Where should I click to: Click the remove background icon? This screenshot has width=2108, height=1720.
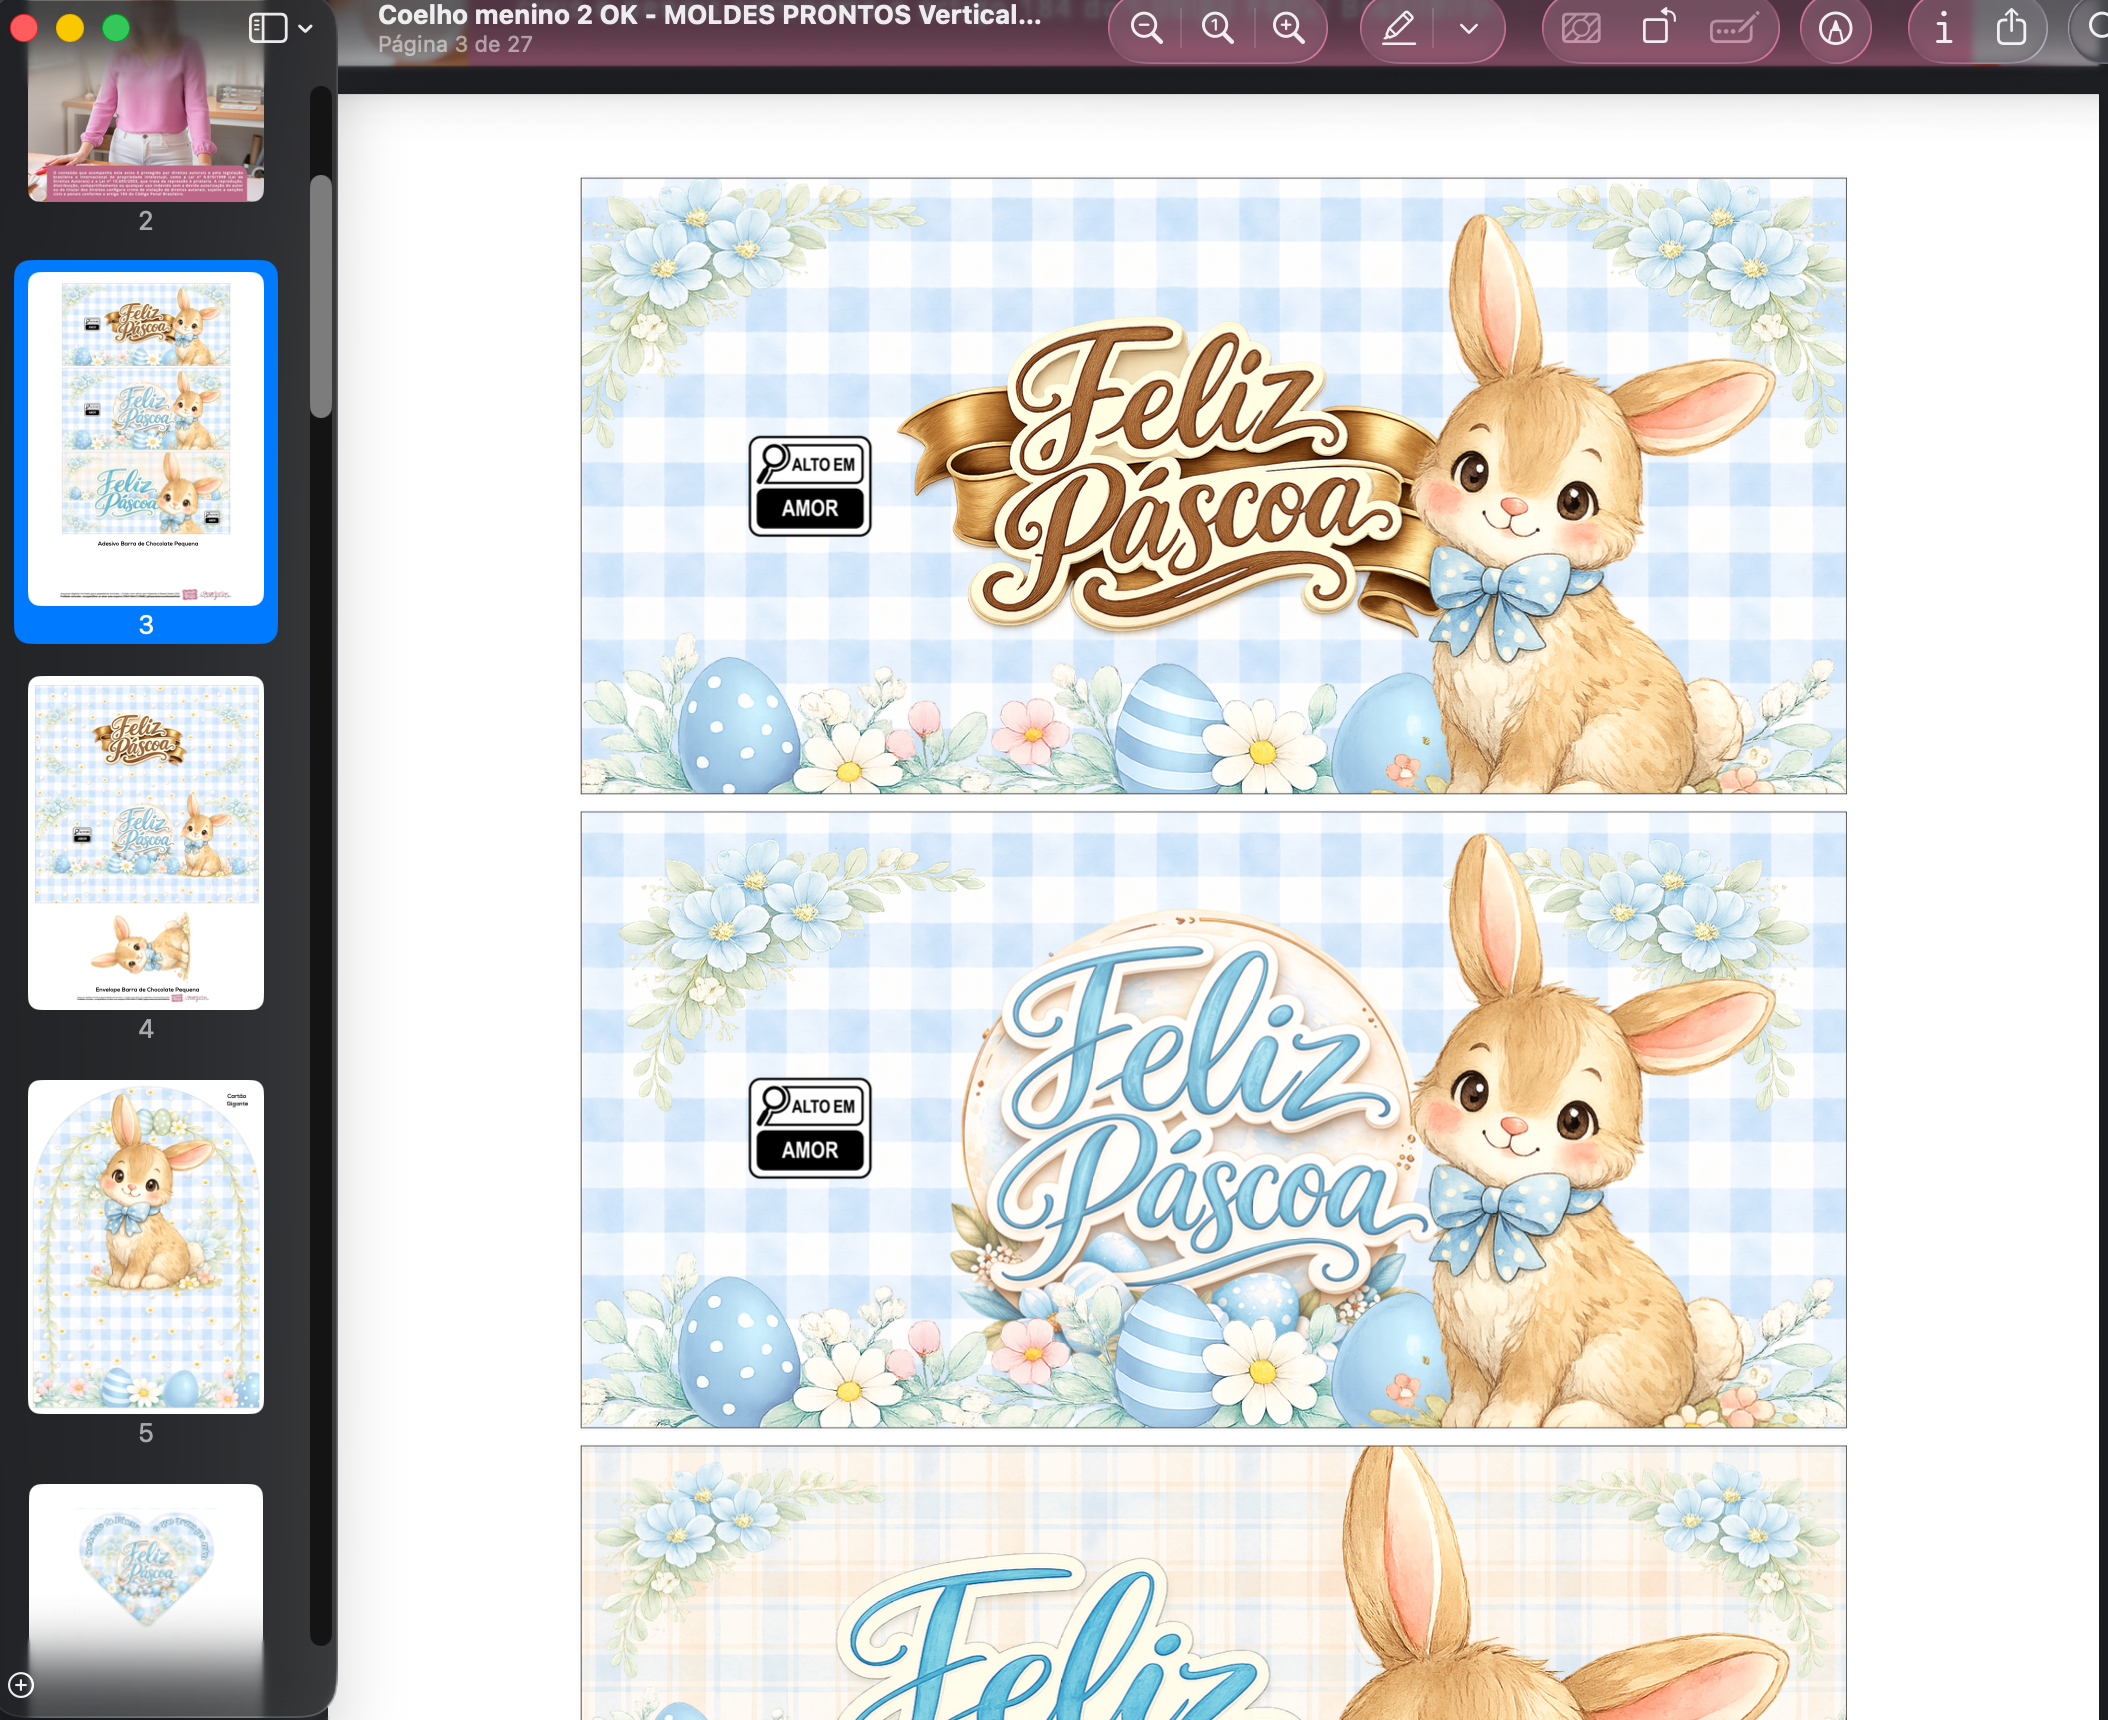click(x=1581, y=29)
